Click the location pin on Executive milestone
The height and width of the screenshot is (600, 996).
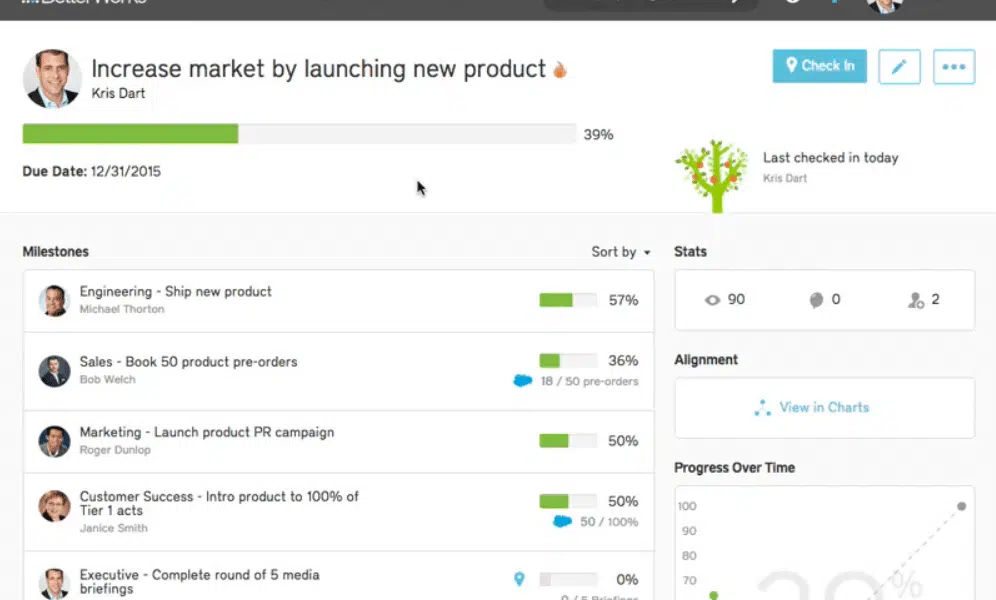pos(519,579)
